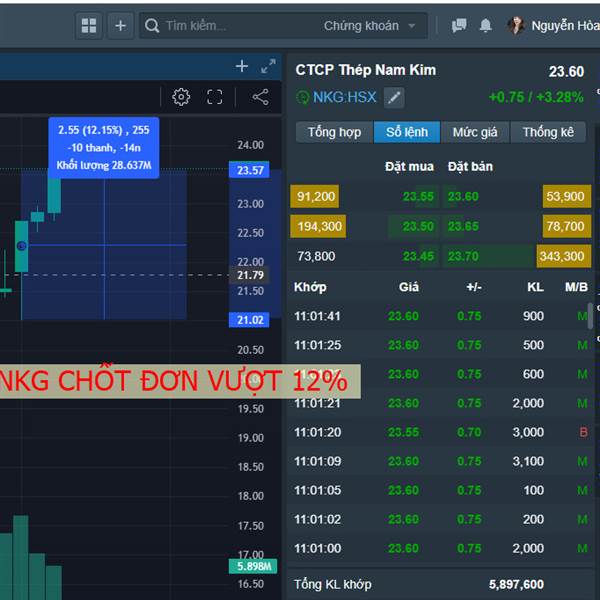Select the 11:01:05 trade row
Image resolution: width=600 pixels, height=600 pixels.
coord(440,490)
